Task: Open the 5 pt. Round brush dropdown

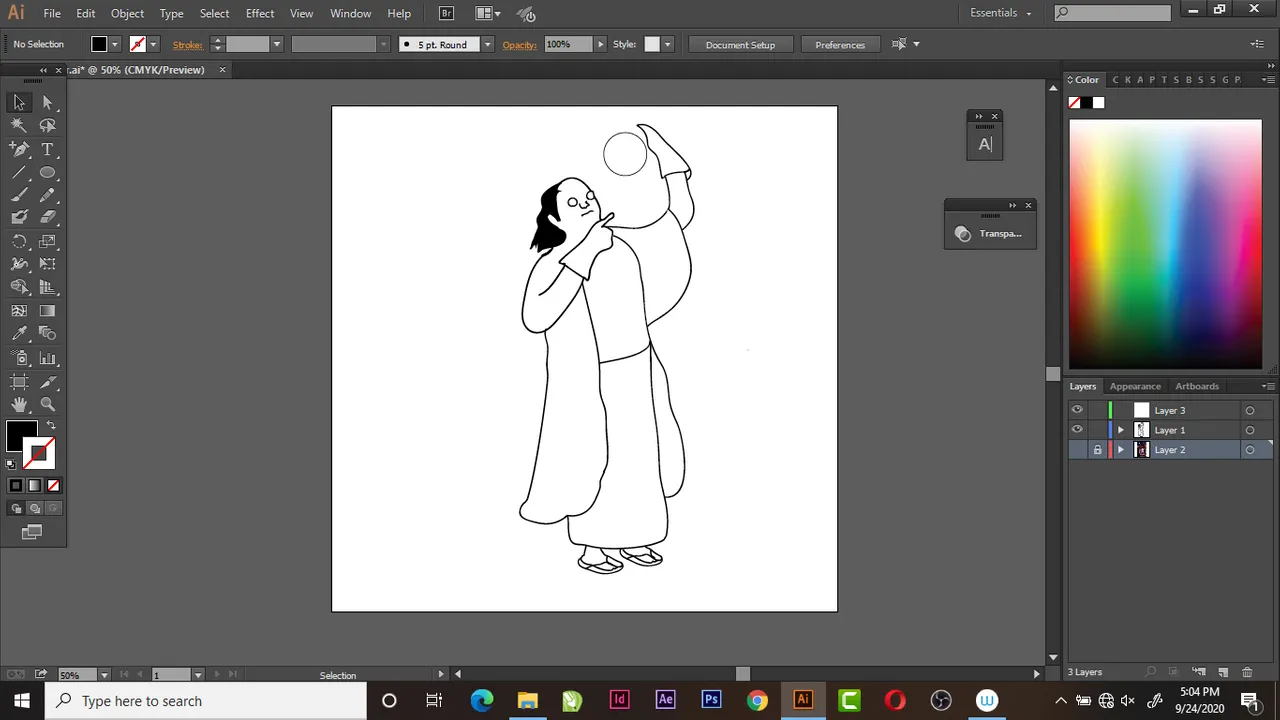Action: click(487, 44)
